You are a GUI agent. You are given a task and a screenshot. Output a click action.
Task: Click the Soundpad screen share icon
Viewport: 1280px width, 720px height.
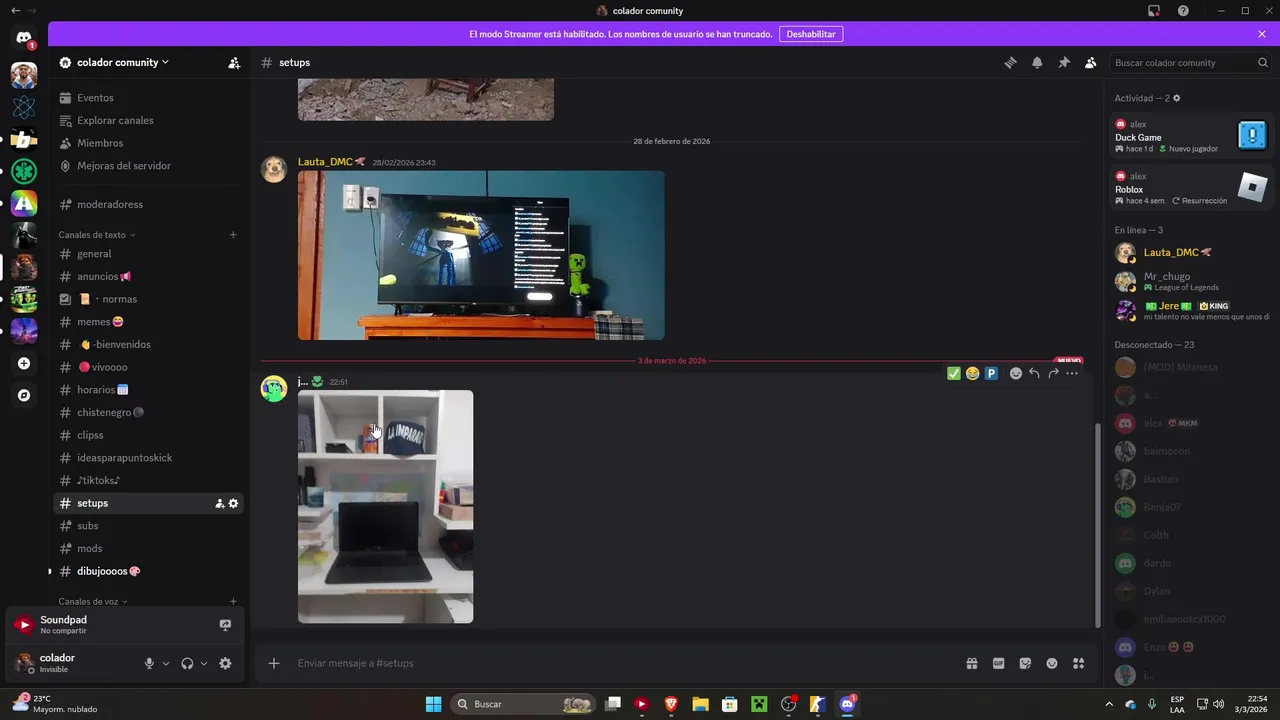[225, 625]
